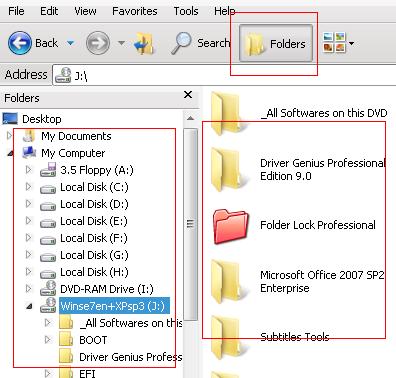
Task: Click the Views icon in toolbar
Action: click(x=334, y=42)
